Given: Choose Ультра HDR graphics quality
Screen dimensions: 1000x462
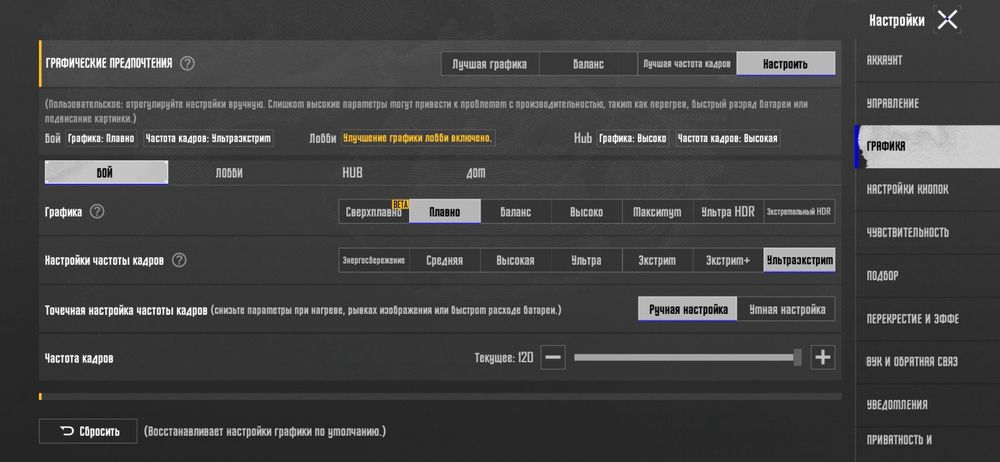Looking at the screenshot, I should pos(728,211).
